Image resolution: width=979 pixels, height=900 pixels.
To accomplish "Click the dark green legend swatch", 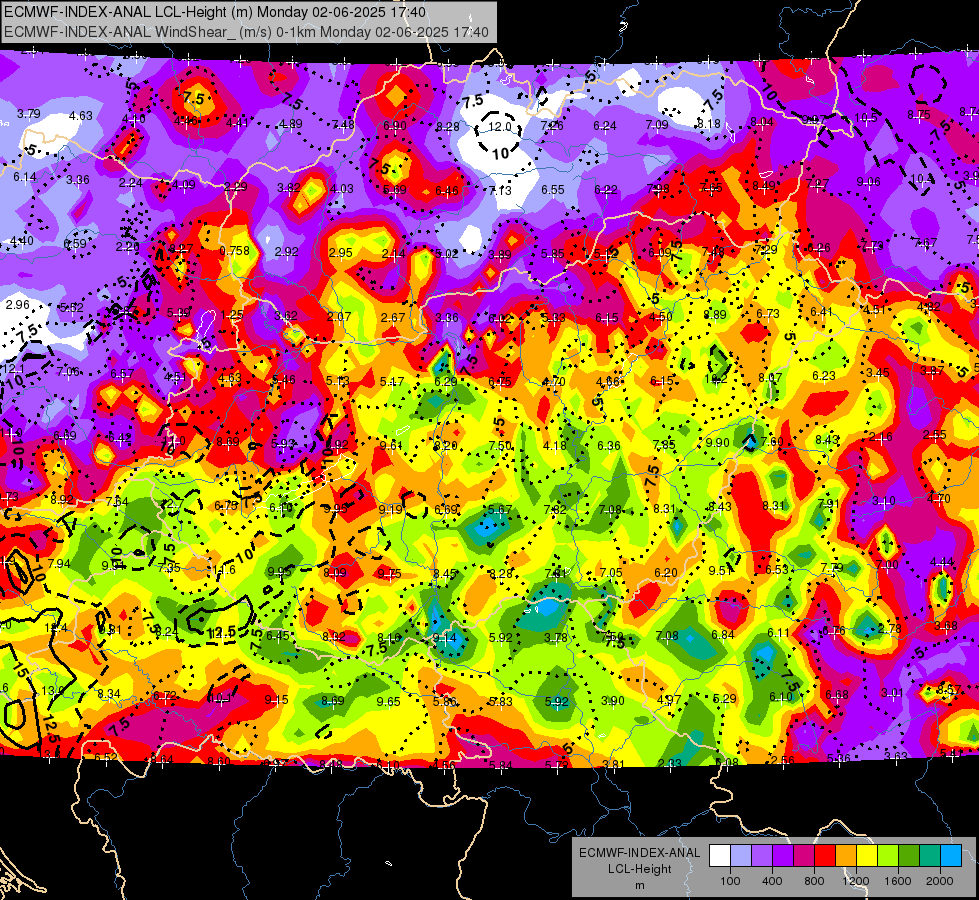I will click(909, 855).
